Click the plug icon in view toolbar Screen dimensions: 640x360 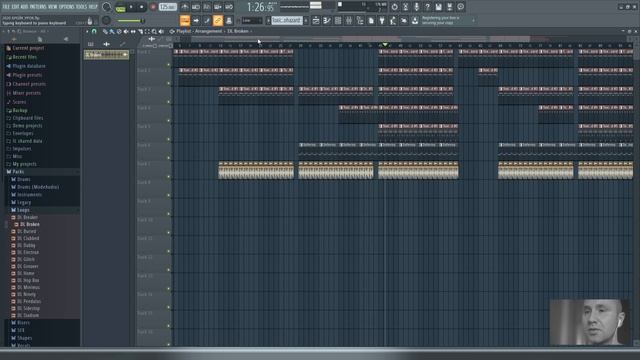382,20
